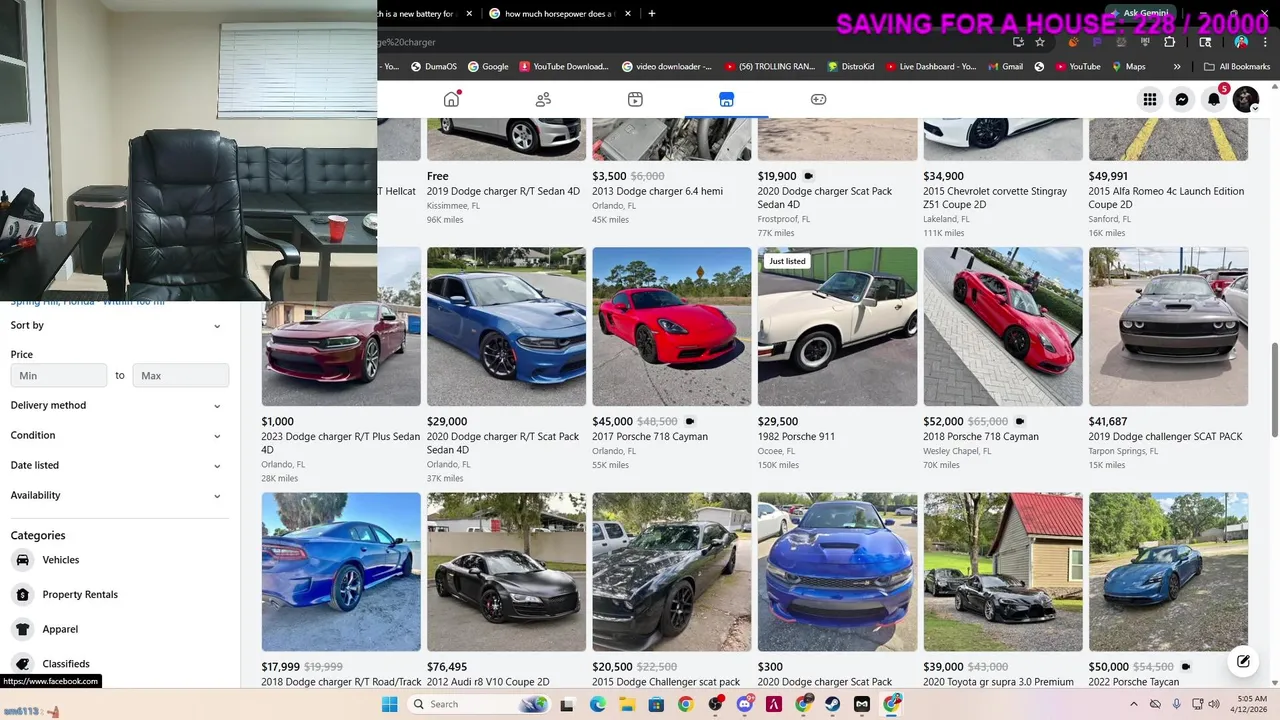This screenshot has height=720, width=1280.
Task: Open the Video (Reels) icon in Facebook header
Action: coord(635,99)
